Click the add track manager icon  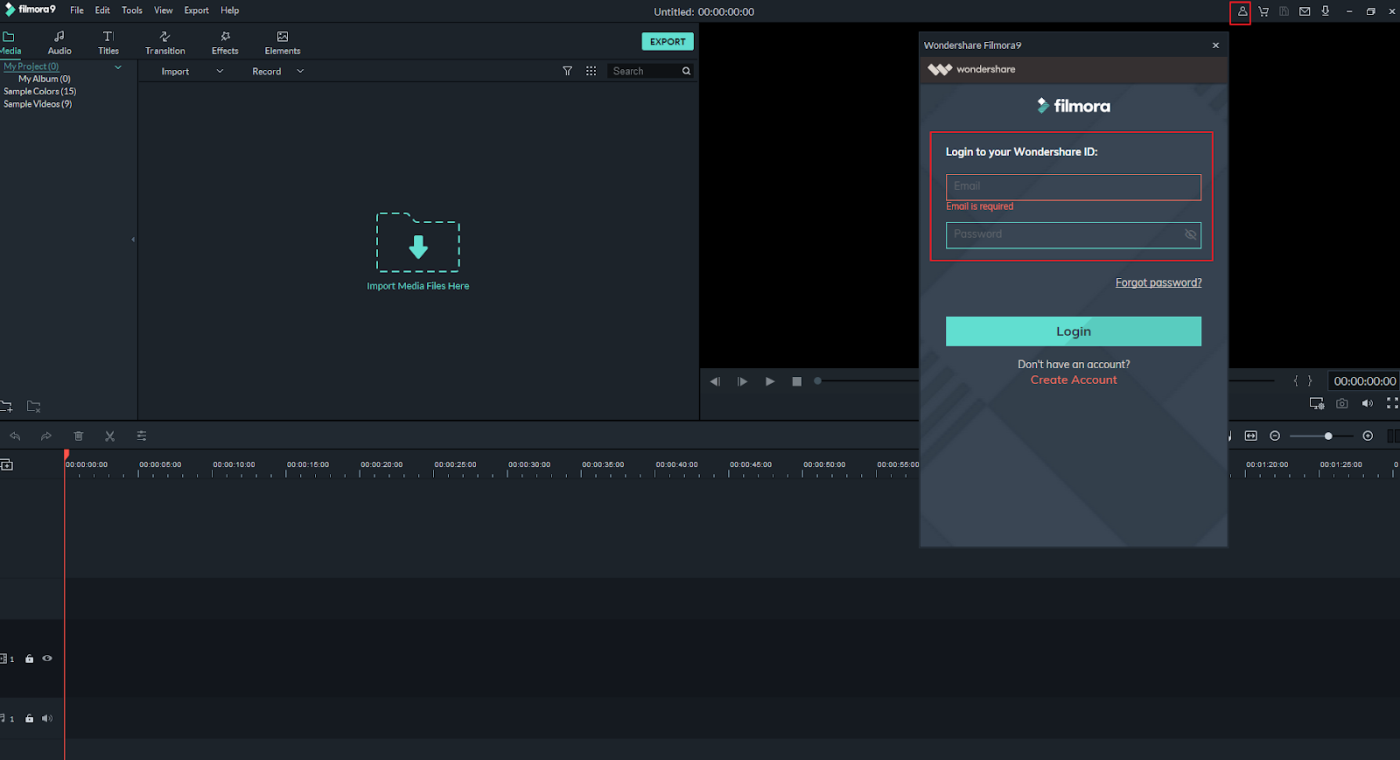(7, 465)
